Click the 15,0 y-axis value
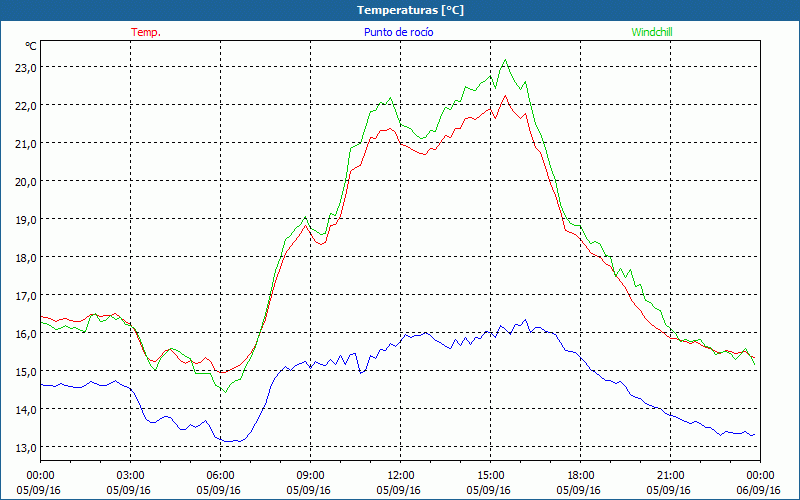Screen dimensions: 800x500 pyautogui.click(x=26, y=371)
